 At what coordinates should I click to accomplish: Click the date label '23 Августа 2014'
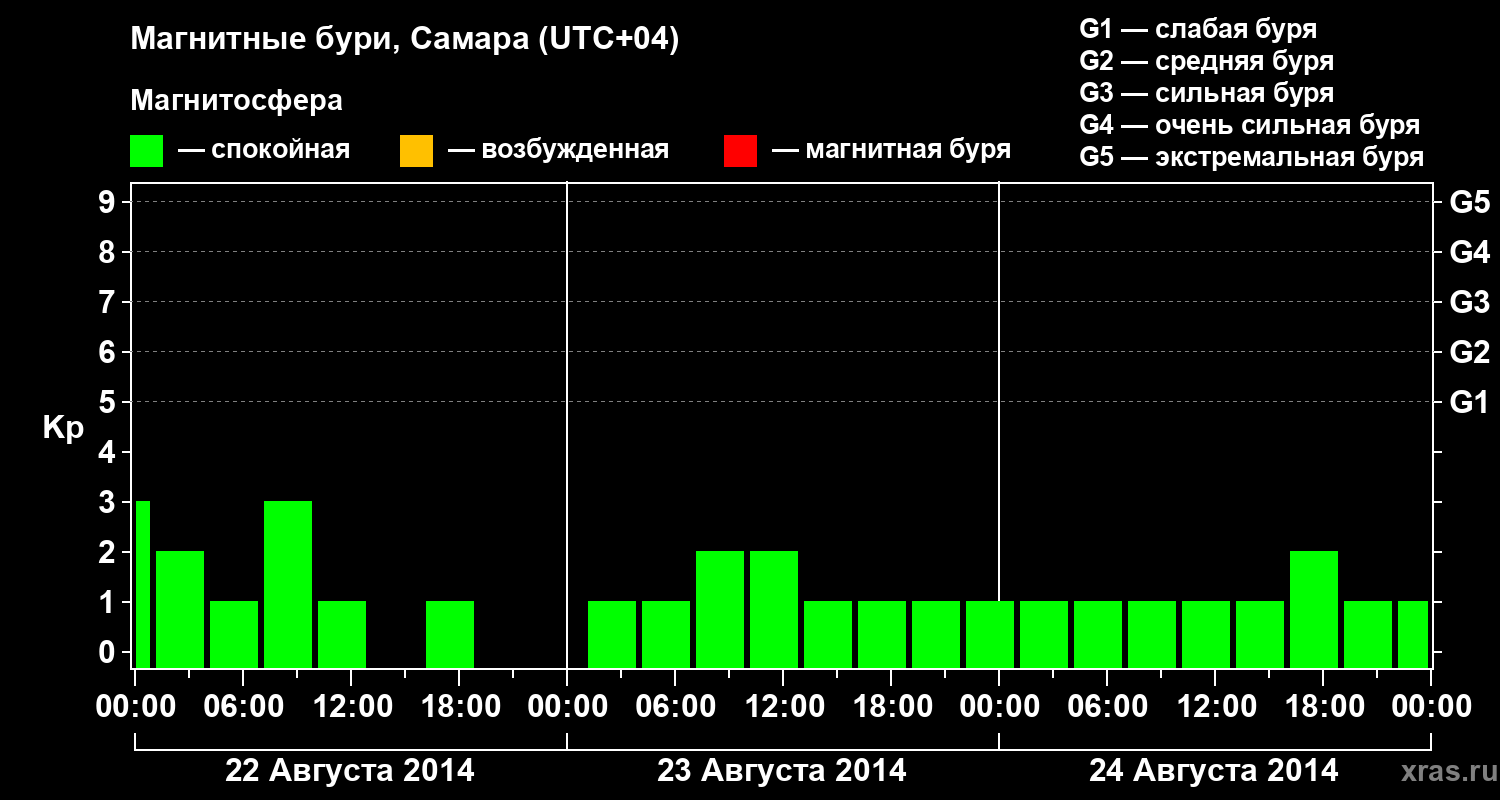782,771
